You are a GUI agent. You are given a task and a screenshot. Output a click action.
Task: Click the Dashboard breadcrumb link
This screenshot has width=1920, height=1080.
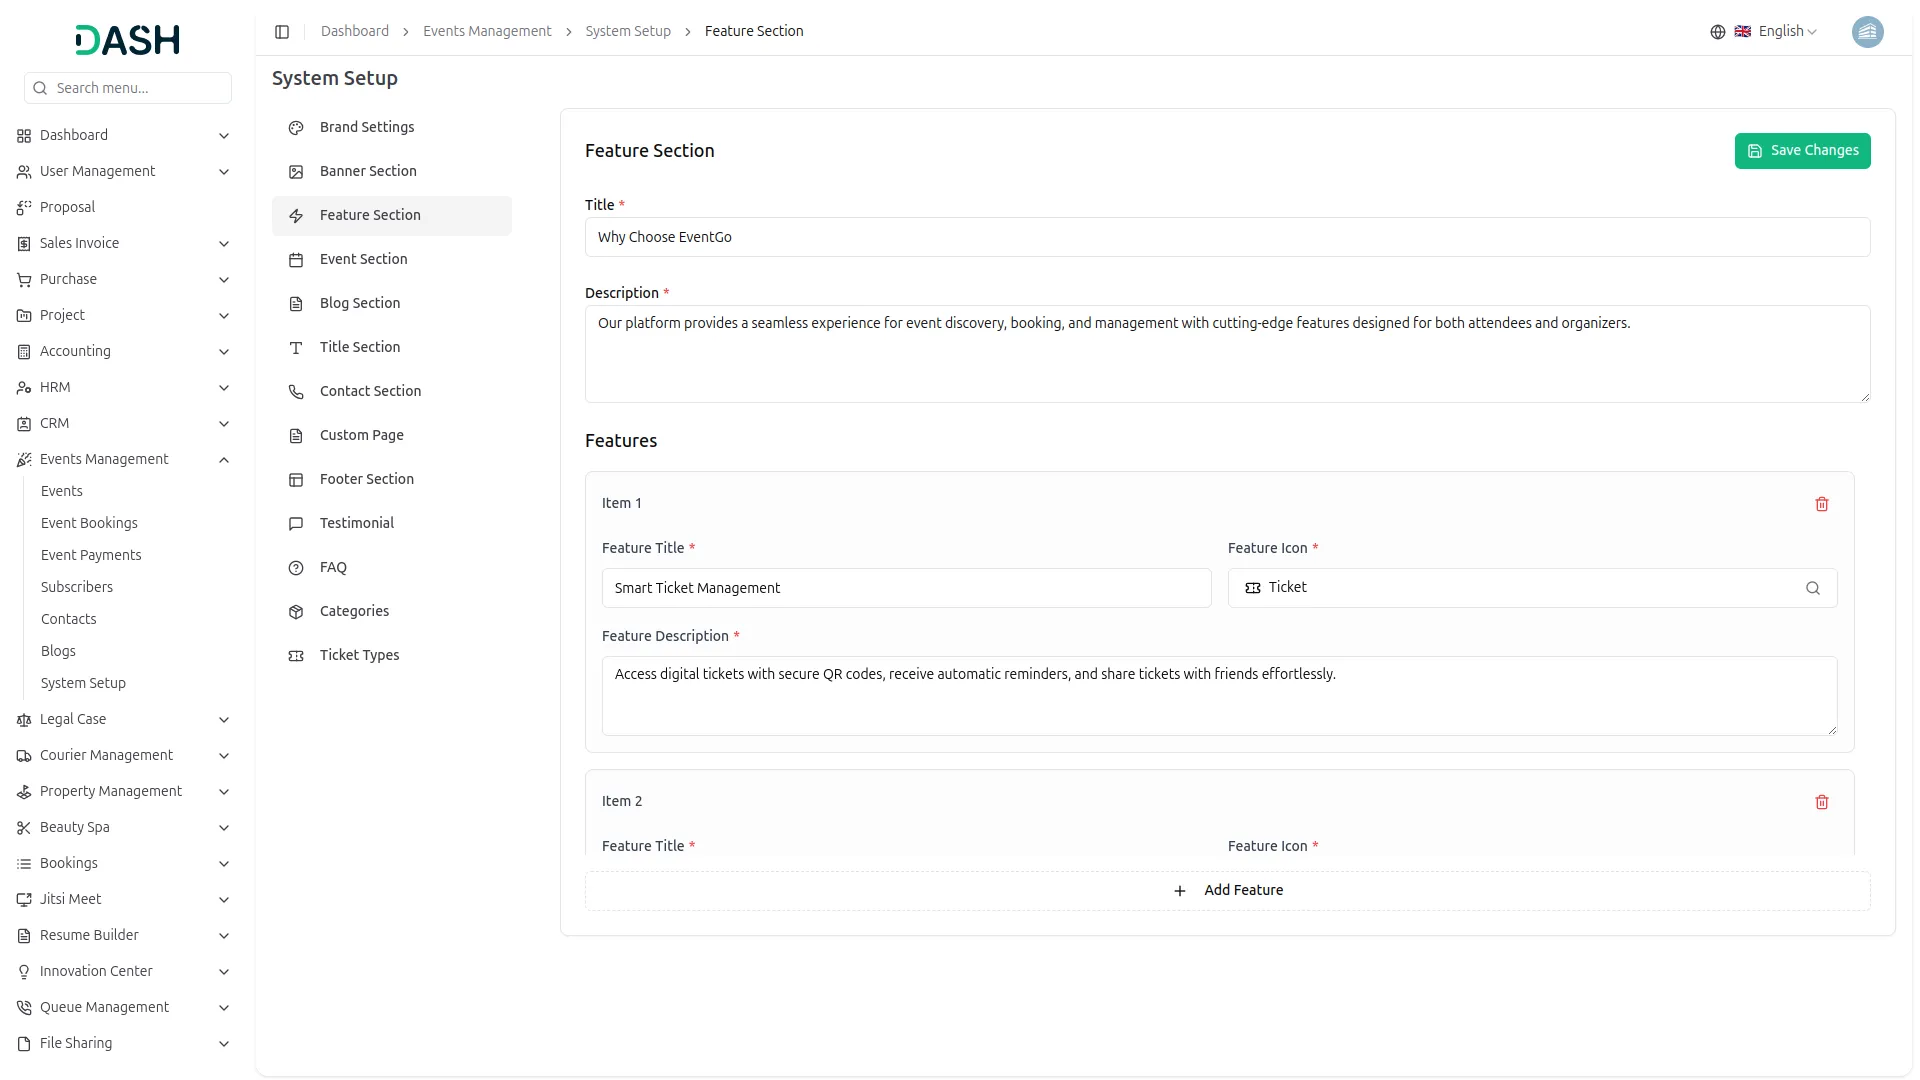[x=354, y=32]
